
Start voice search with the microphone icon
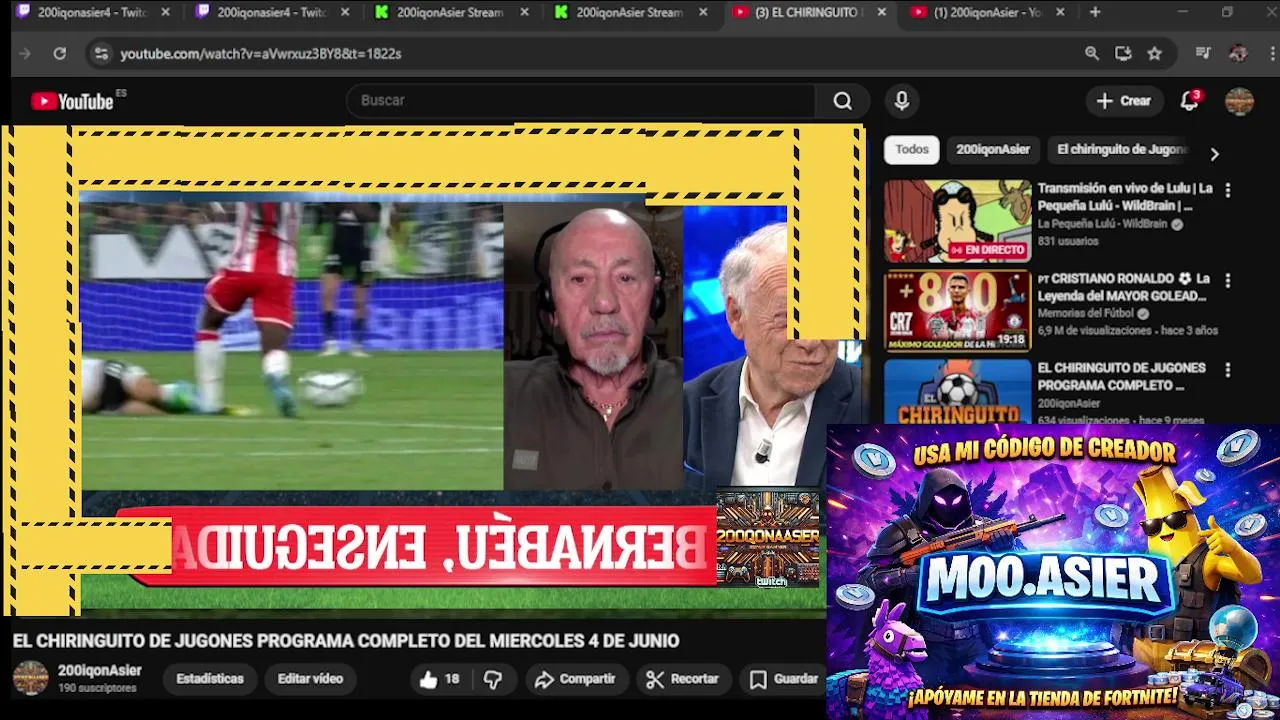tap(901, 101)
